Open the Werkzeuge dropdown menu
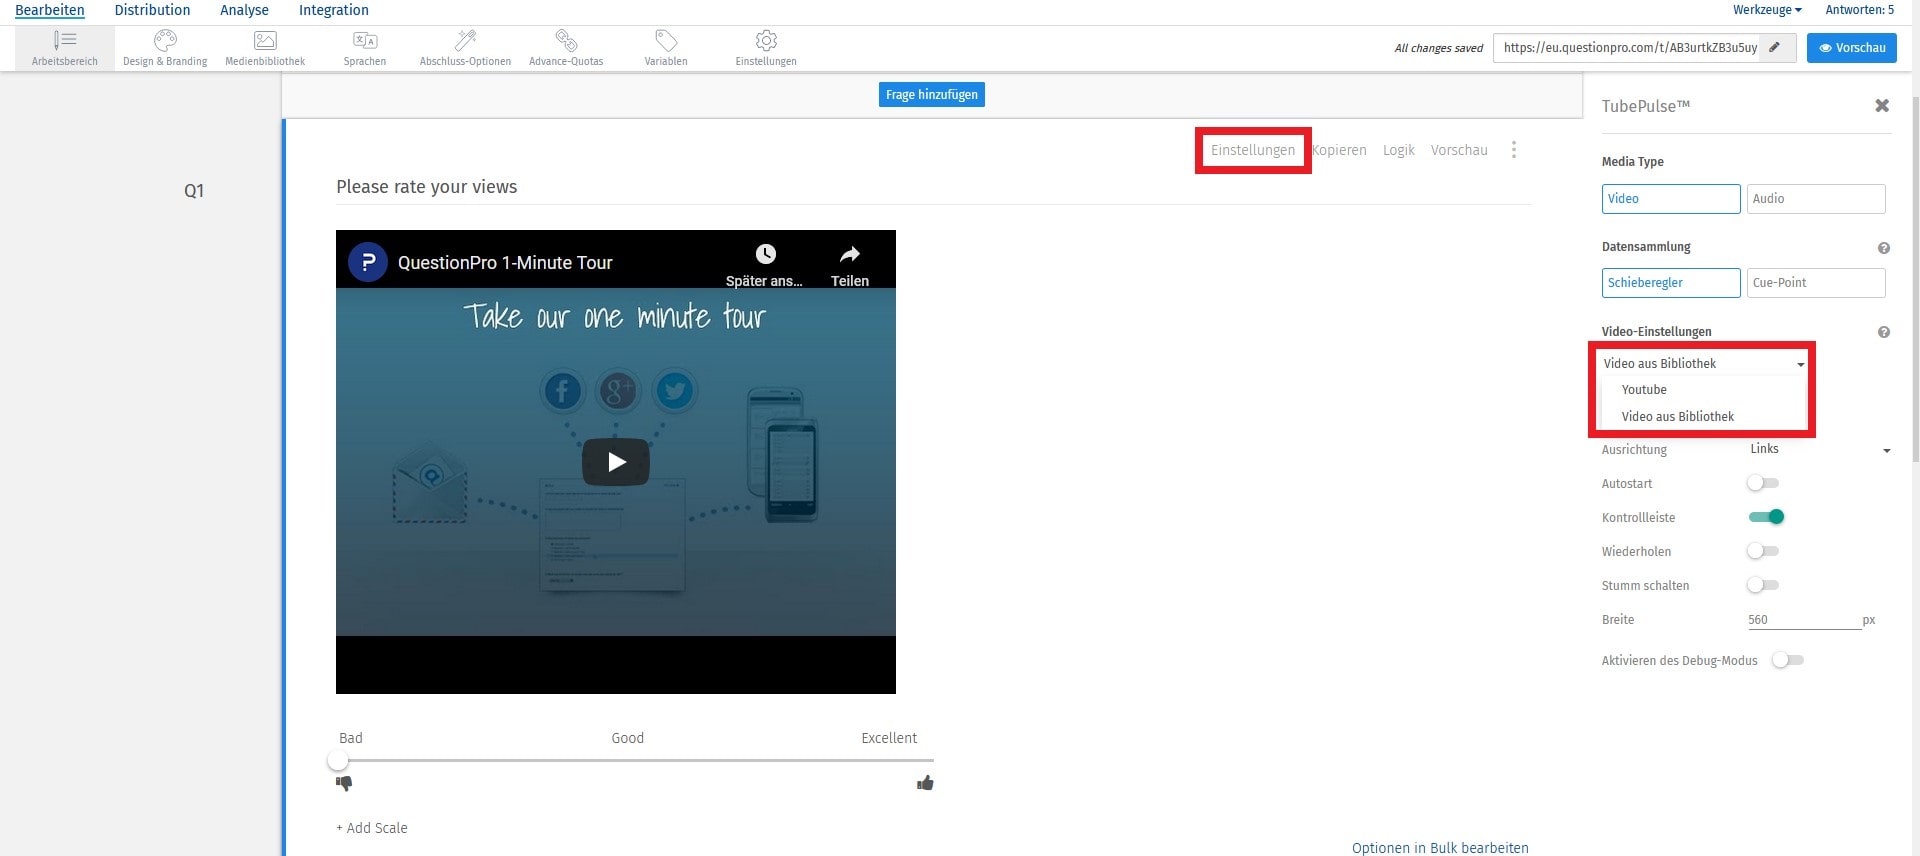This screenshot has height=856, width=1920. pos(1767,10)
